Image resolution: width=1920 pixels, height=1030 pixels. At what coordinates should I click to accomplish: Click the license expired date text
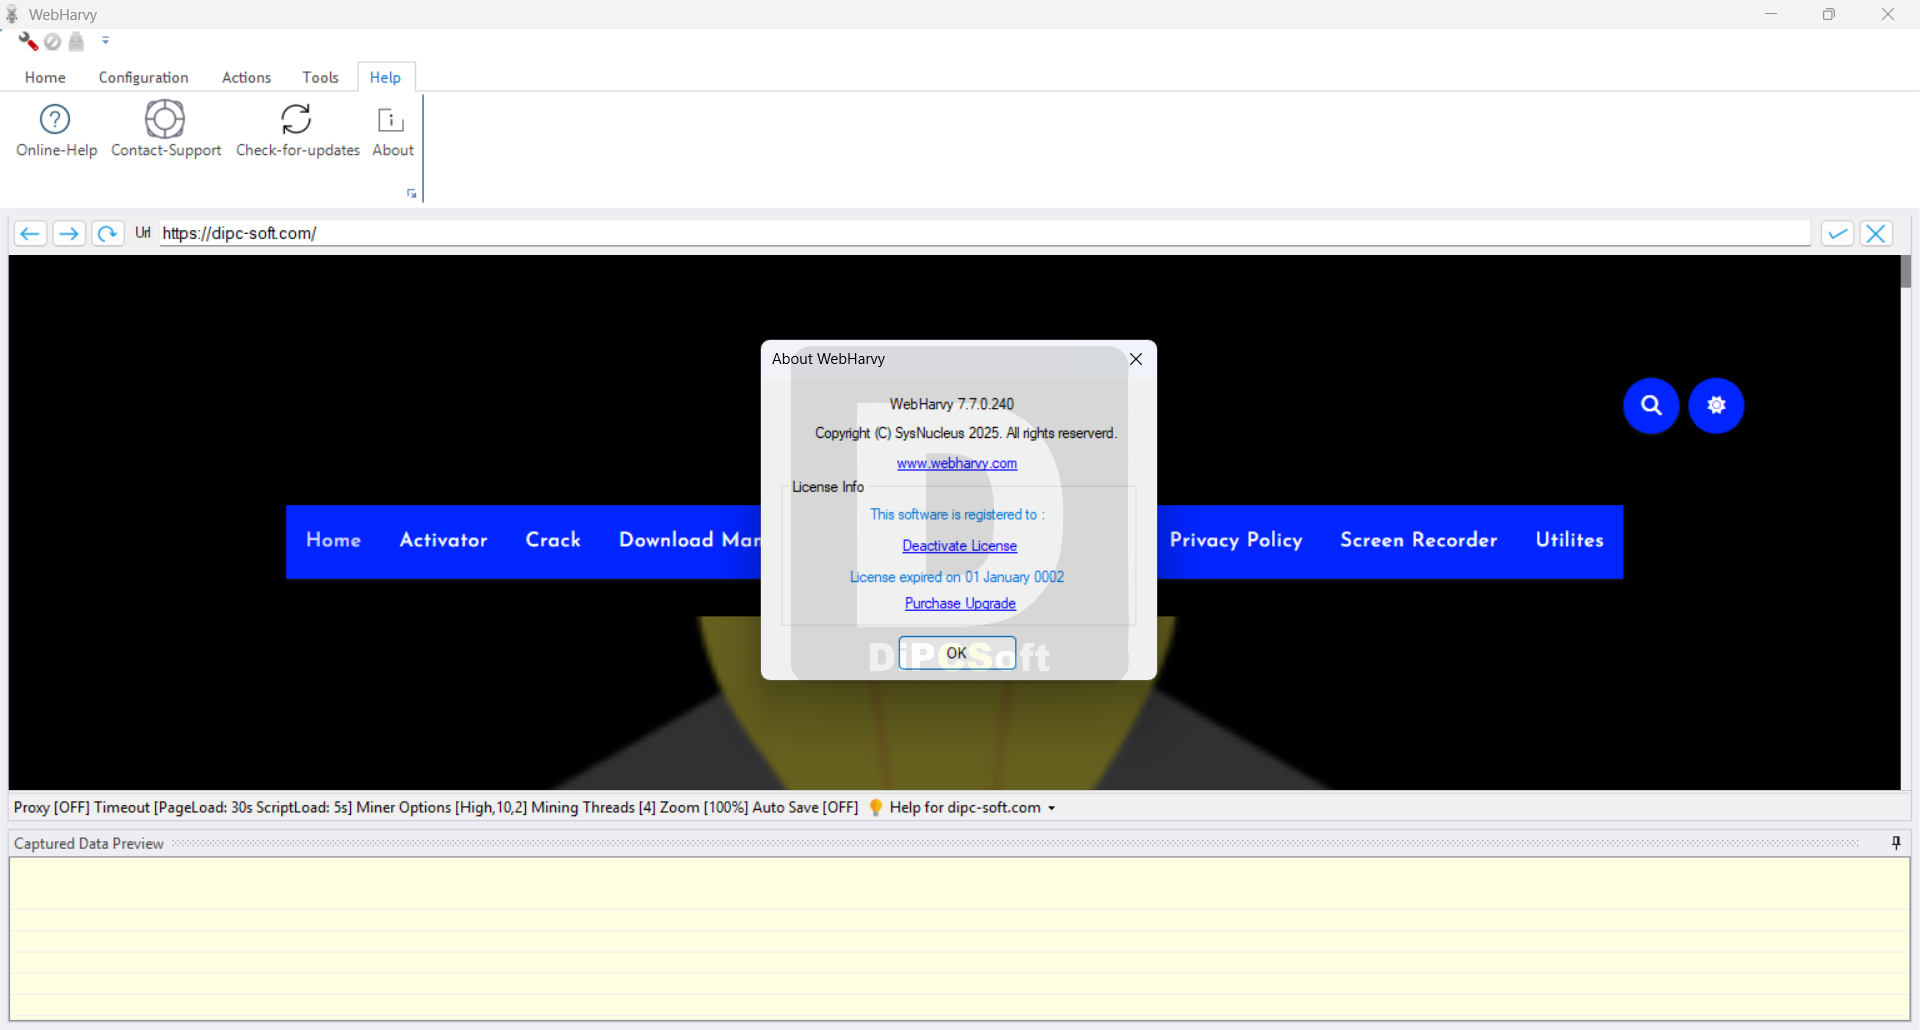point(957,577)
